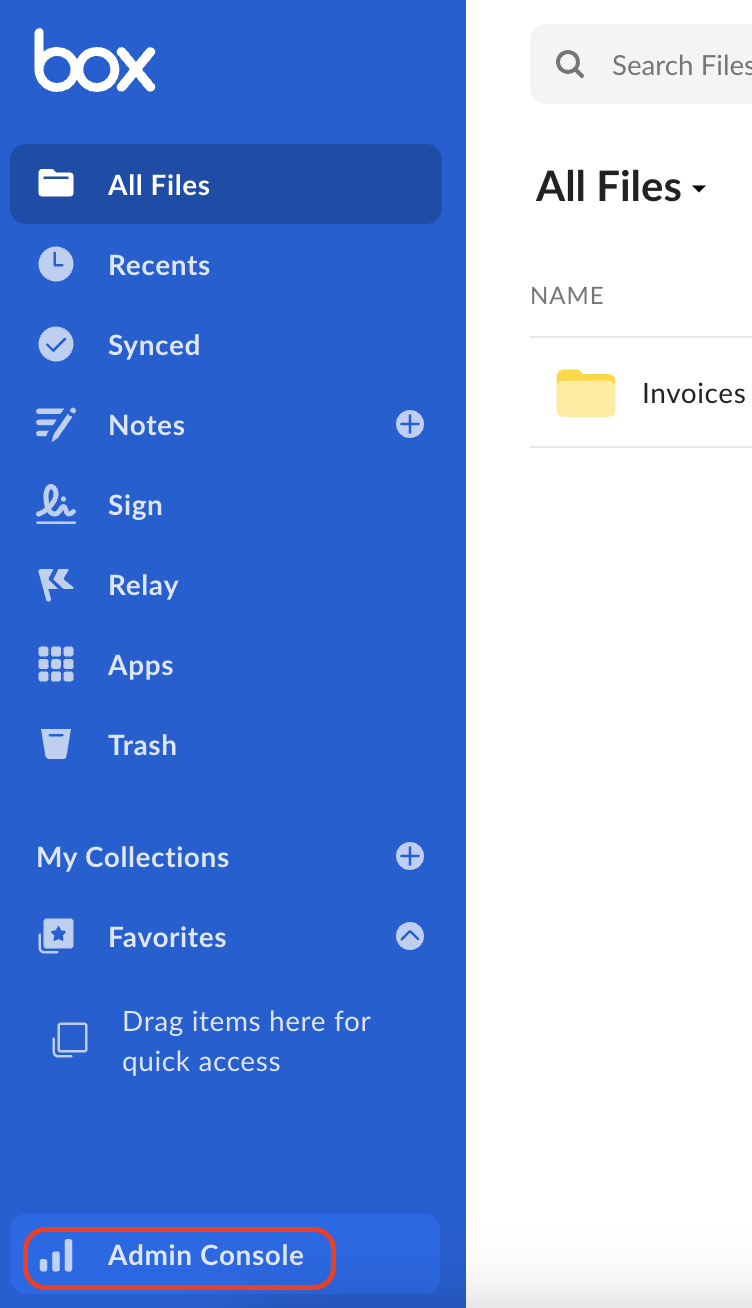This screenshot has width=752, height=1308.
Task: Collapse the Favorites section with the chevron
Action: coord(410,936)
